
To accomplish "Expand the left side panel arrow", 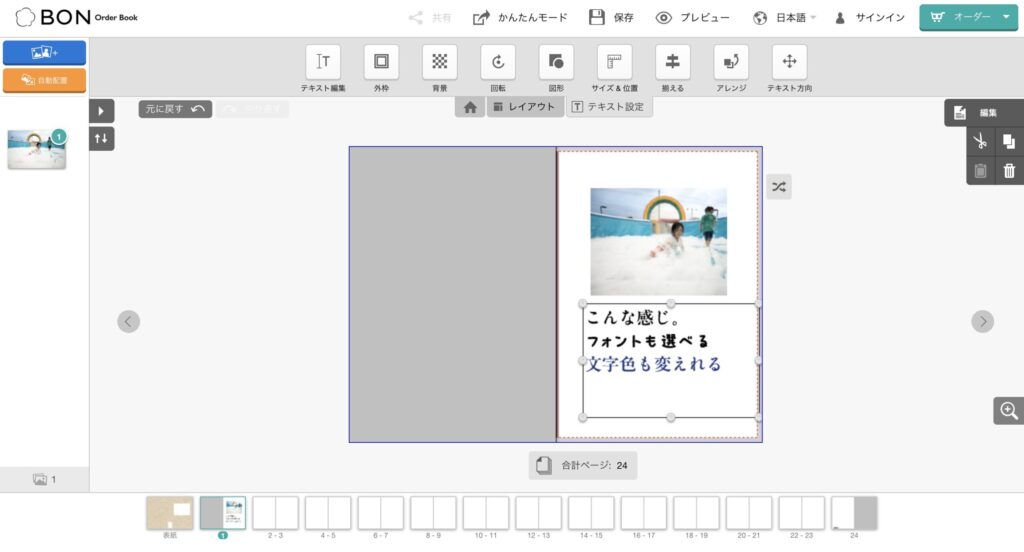I will tap(101, 111).
